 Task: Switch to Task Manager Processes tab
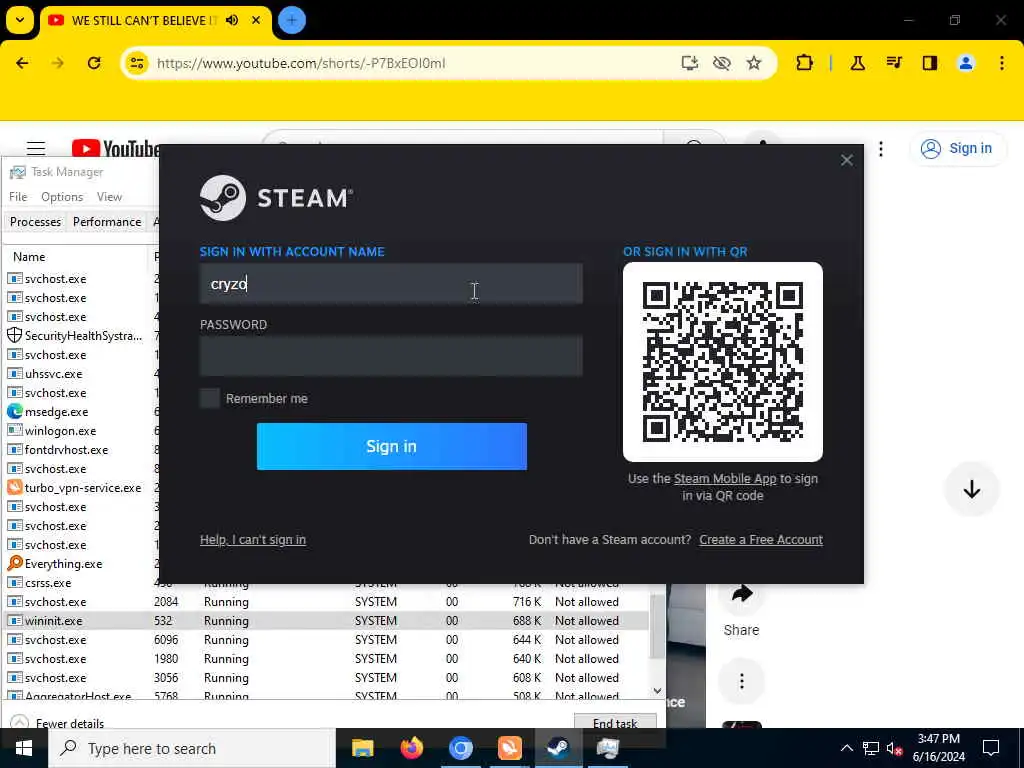[35, 222]
